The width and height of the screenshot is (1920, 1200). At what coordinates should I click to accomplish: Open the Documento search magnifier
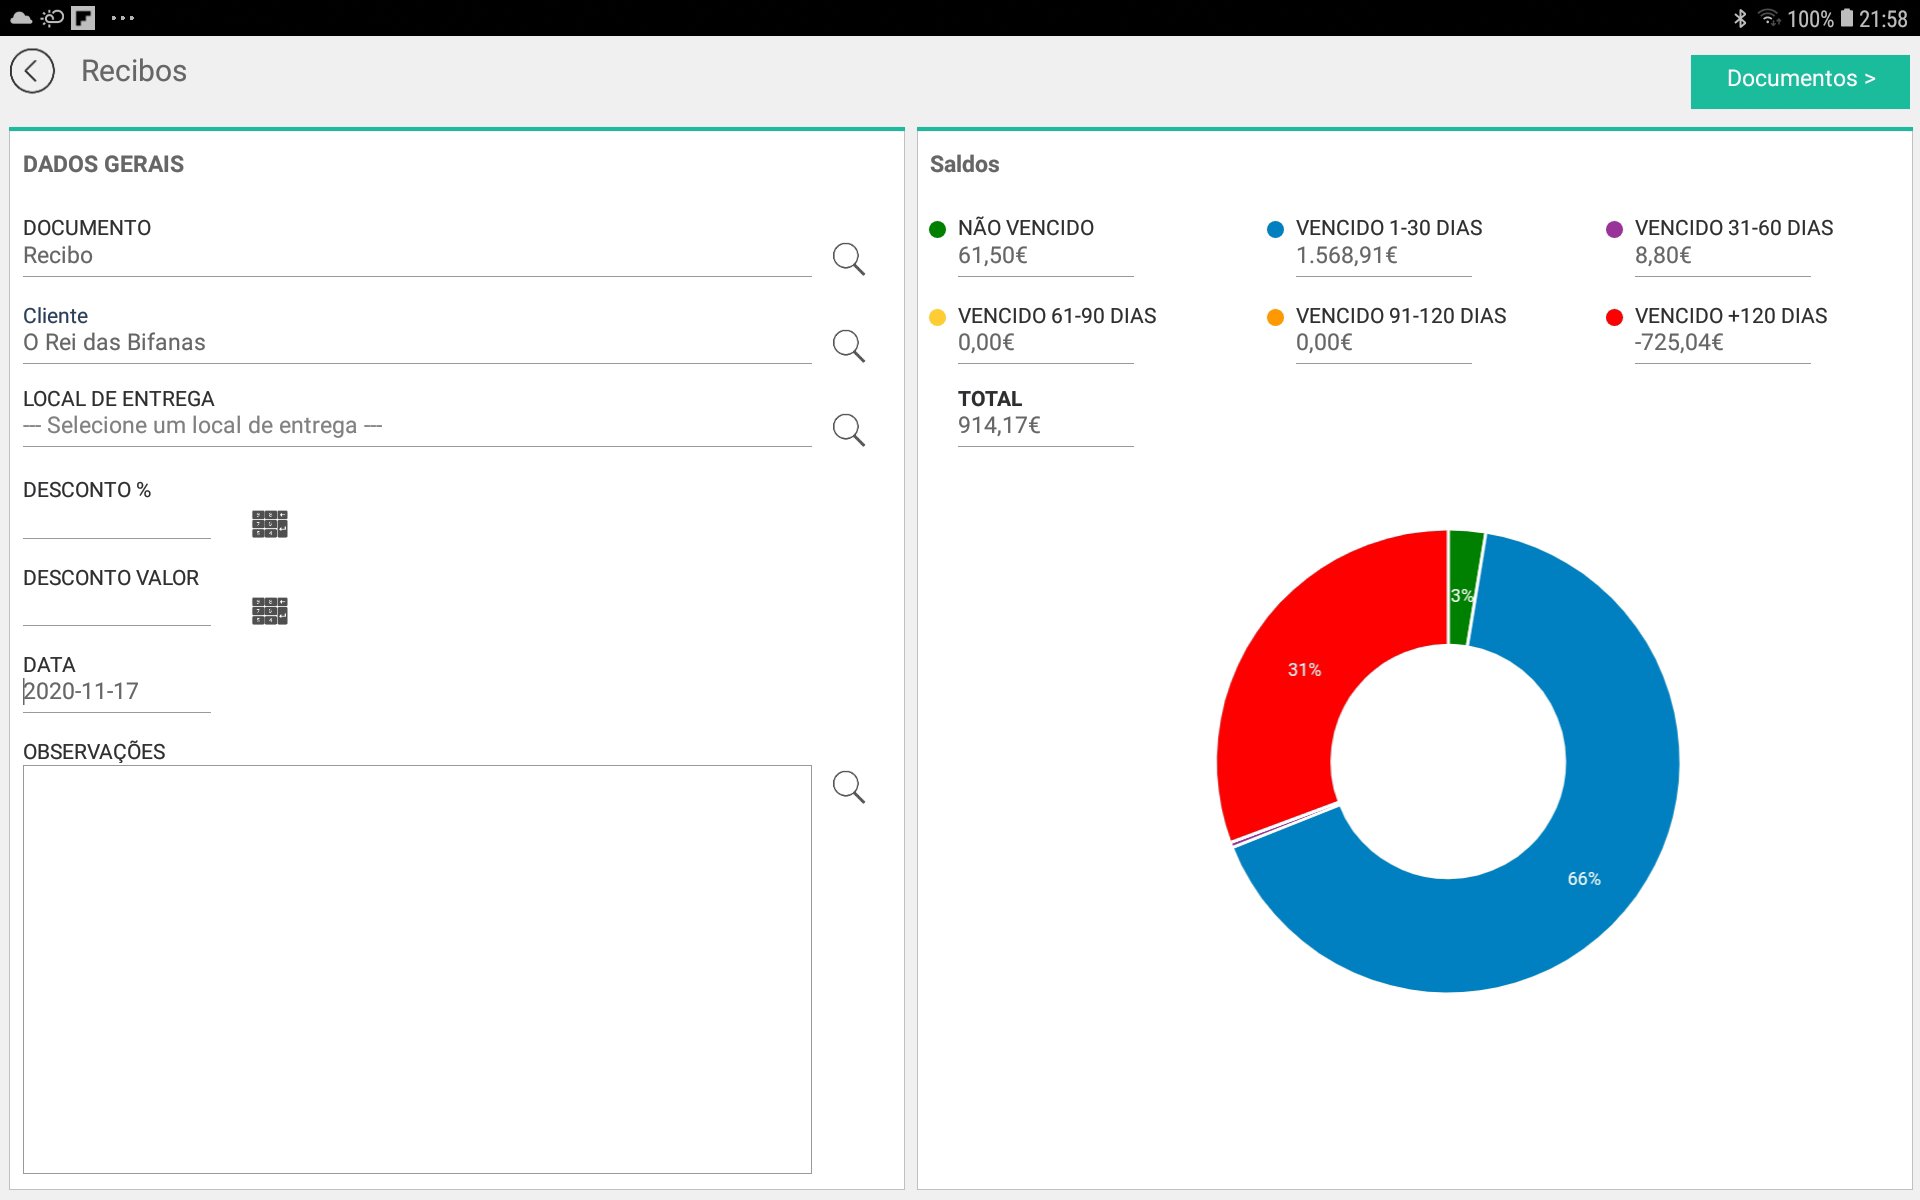[x=848, y=258]
